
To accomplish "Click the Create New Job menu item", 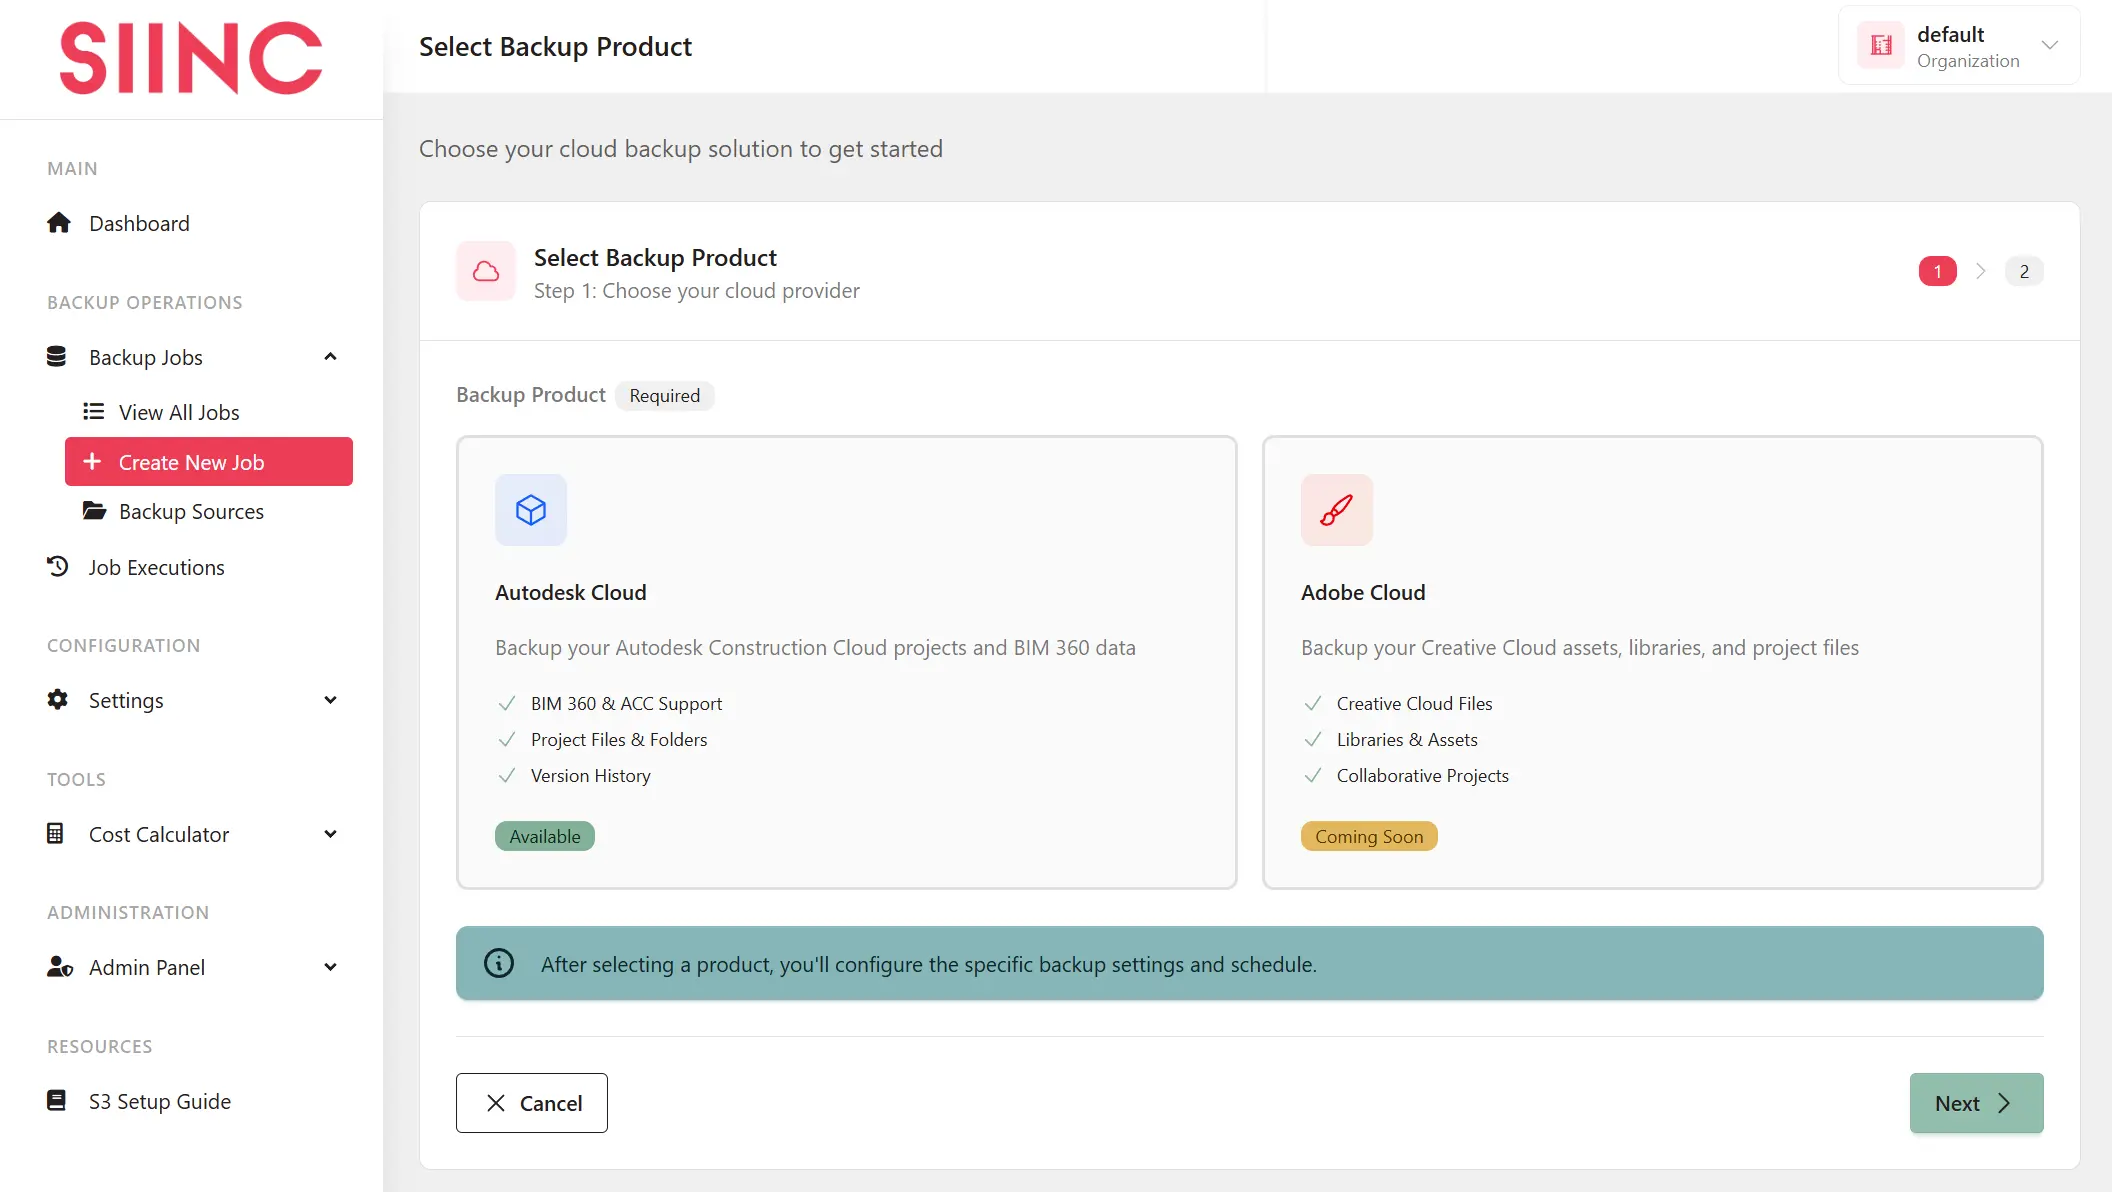I will [208, 462].
